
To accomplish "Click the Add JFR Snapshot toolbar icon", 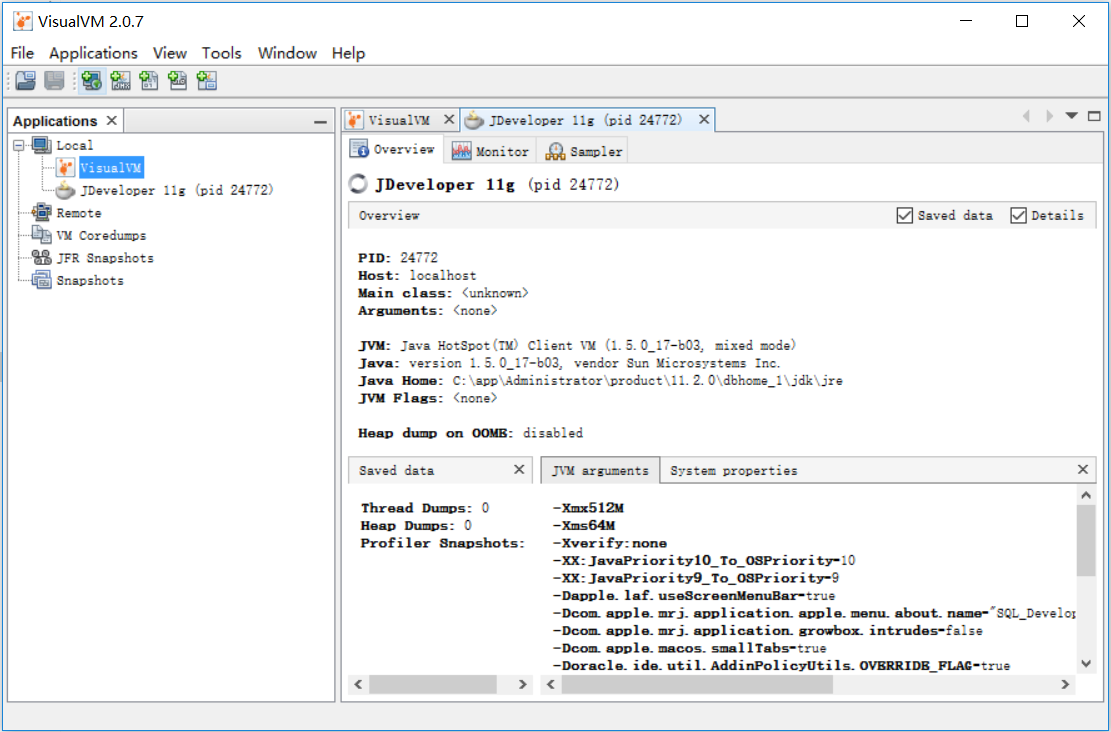I will tap(177, 81).
